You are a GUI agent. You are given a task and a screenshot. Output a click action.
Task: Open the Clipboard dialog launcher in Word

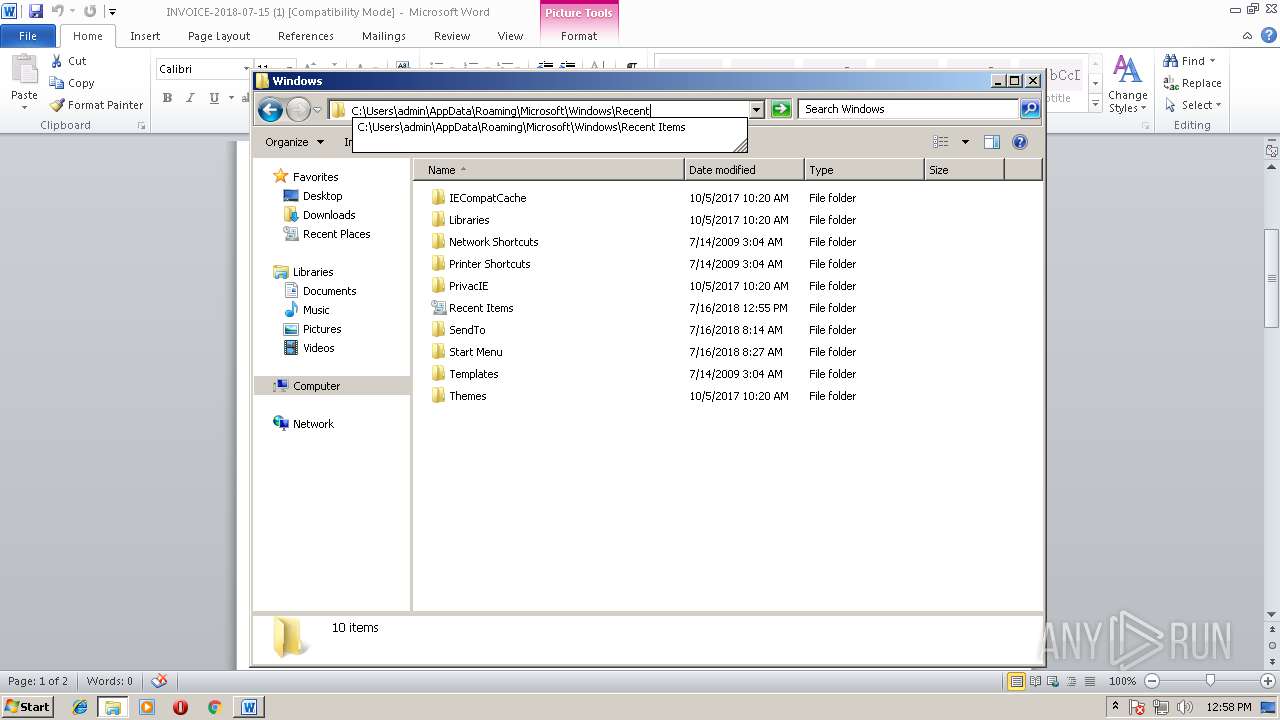pos(141,126)
